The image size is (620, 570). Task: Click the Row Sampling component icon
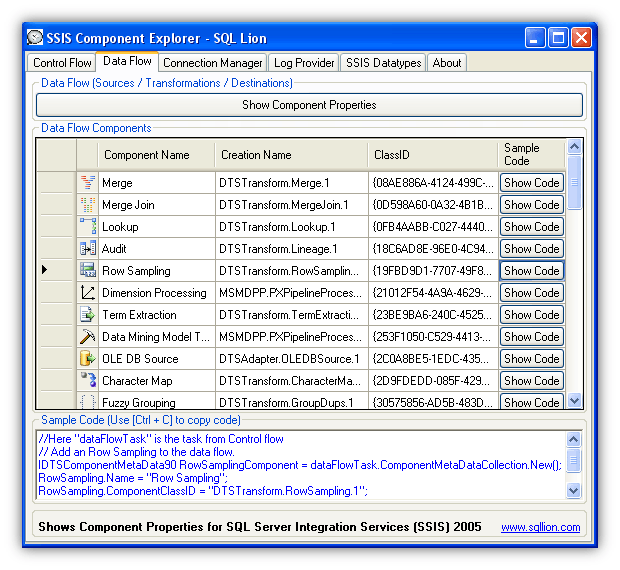87,270
